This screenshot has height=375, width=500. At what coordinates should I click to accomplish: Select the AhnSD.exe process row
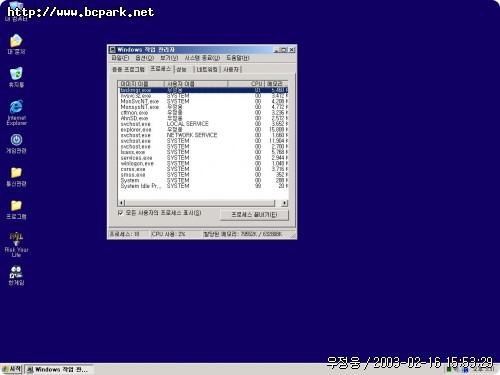coord(203,118)
